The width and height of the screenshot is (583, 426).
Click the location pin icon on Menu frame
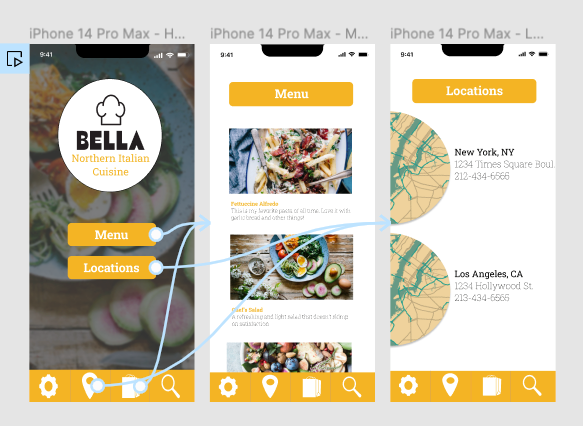coord(270,387)
